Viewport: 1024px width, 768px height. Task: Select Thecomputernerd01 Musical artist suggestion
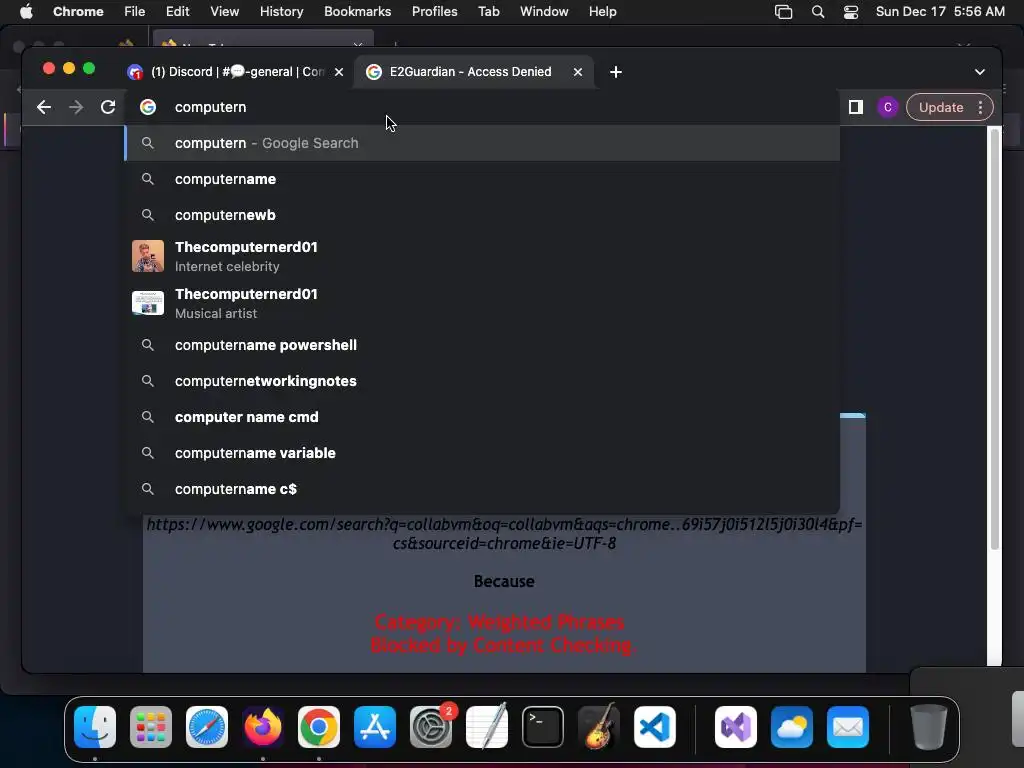(x=482, y=303)
